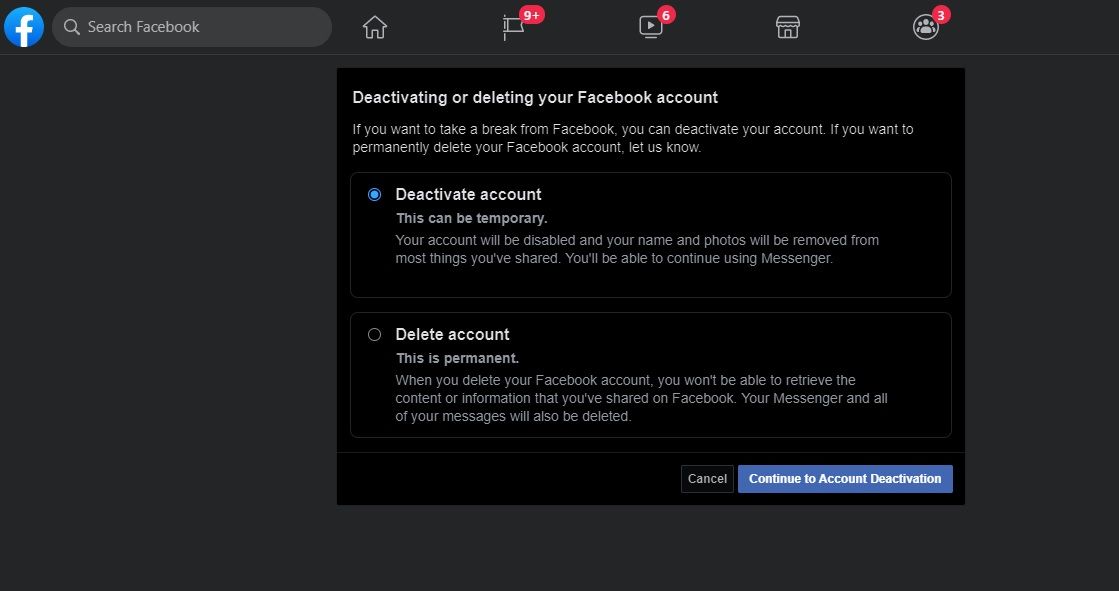Click the Cancel button
Screen dimensions: 1119x591
pos(707,479)
